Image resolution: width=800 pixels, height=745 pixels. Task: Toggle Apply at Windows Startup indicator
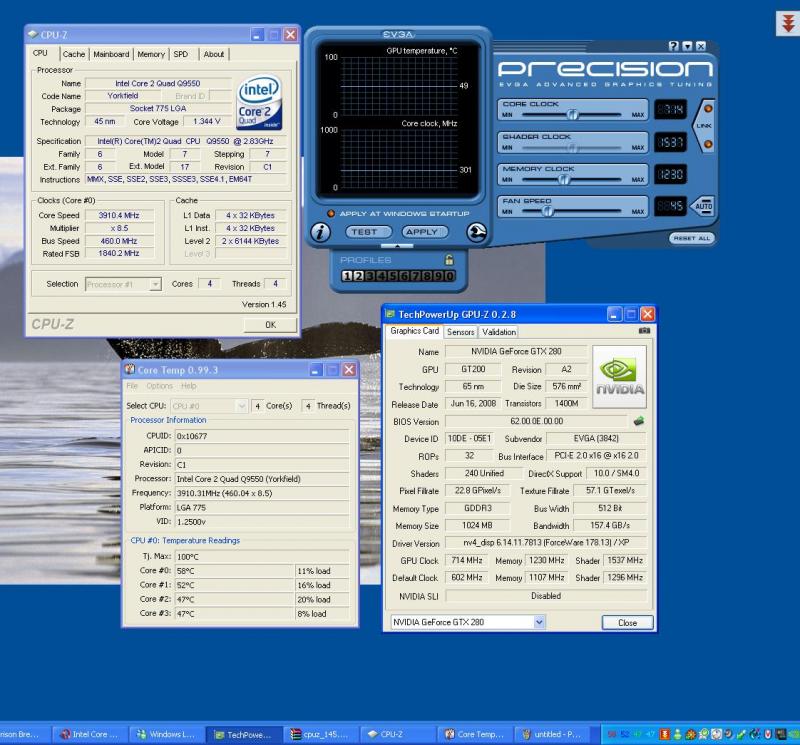331,213
